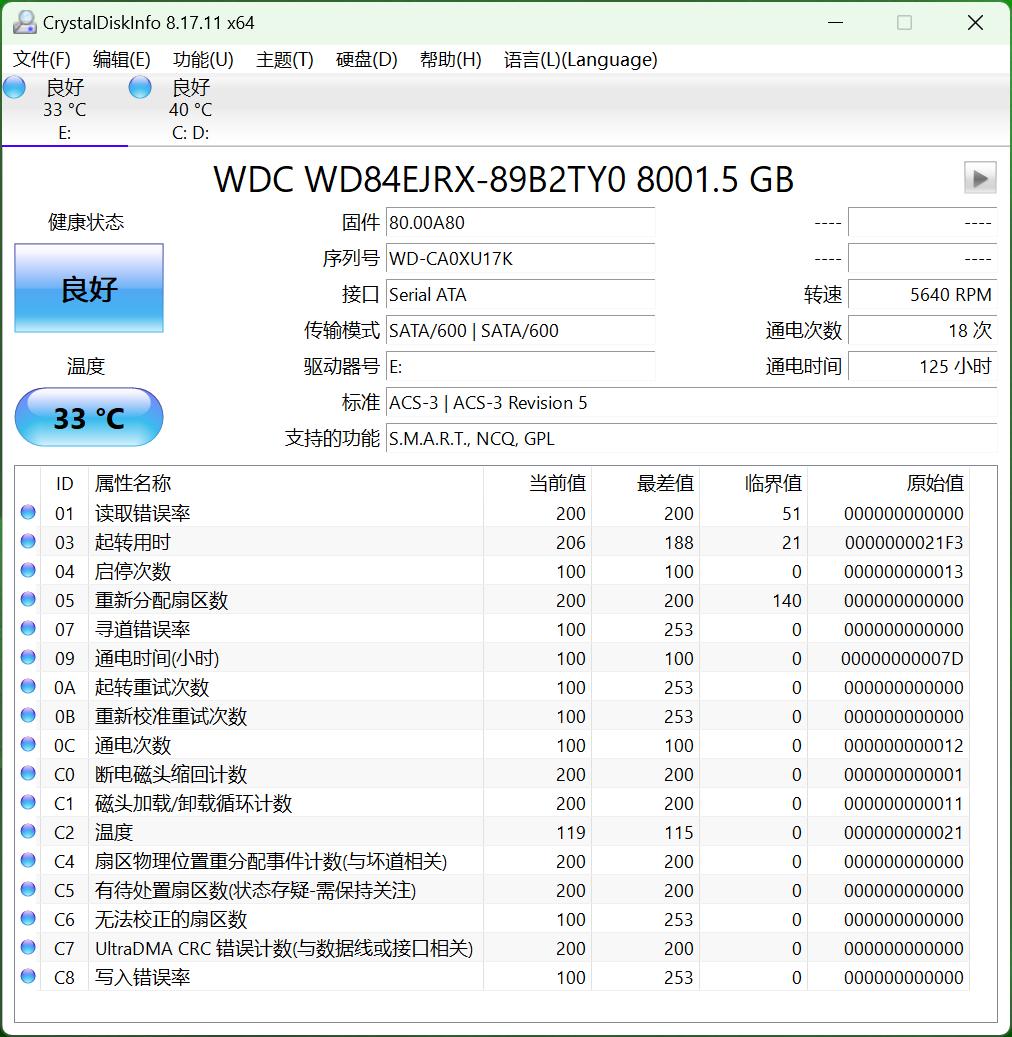The width and height of the screenshot is (1012, 1037).
Task: Open the 主题(T) menu
Action: [284, 60]
